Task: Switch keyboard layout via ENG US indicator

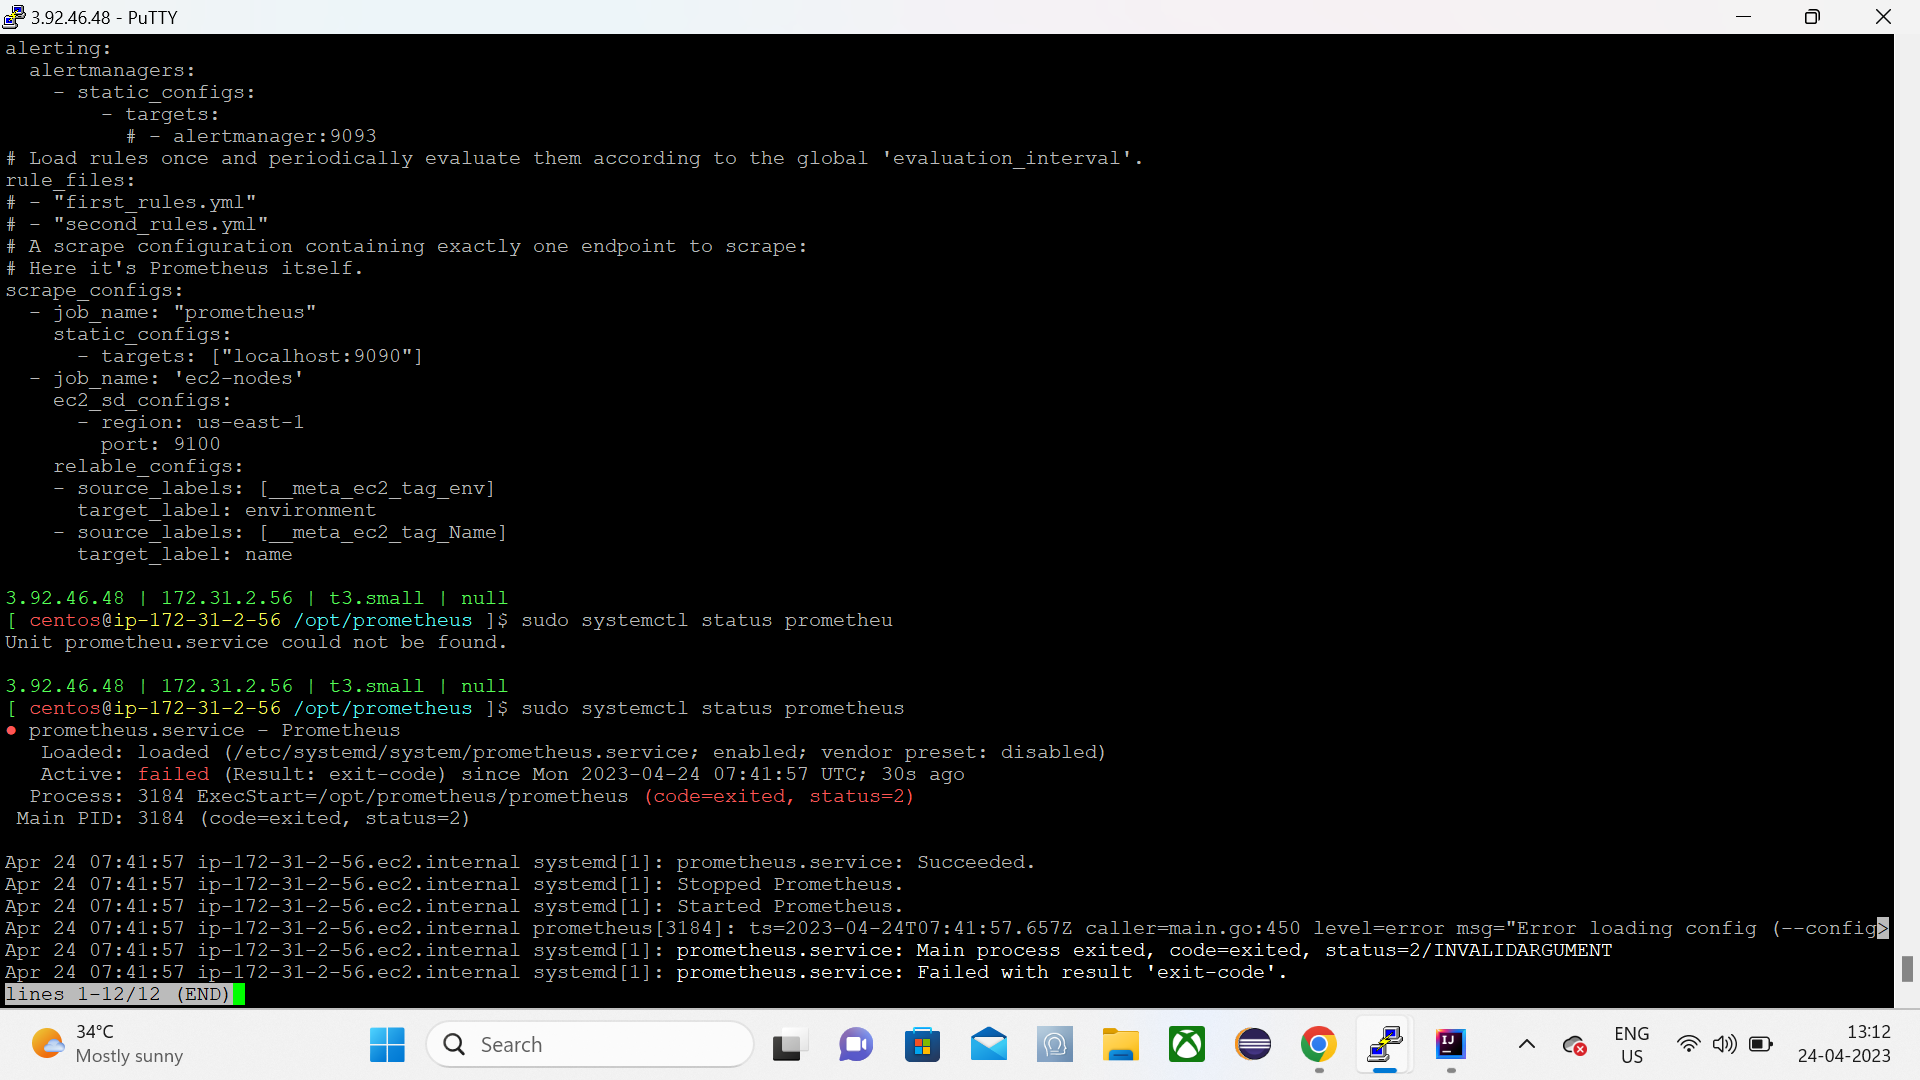Action: point(1631,1044)
